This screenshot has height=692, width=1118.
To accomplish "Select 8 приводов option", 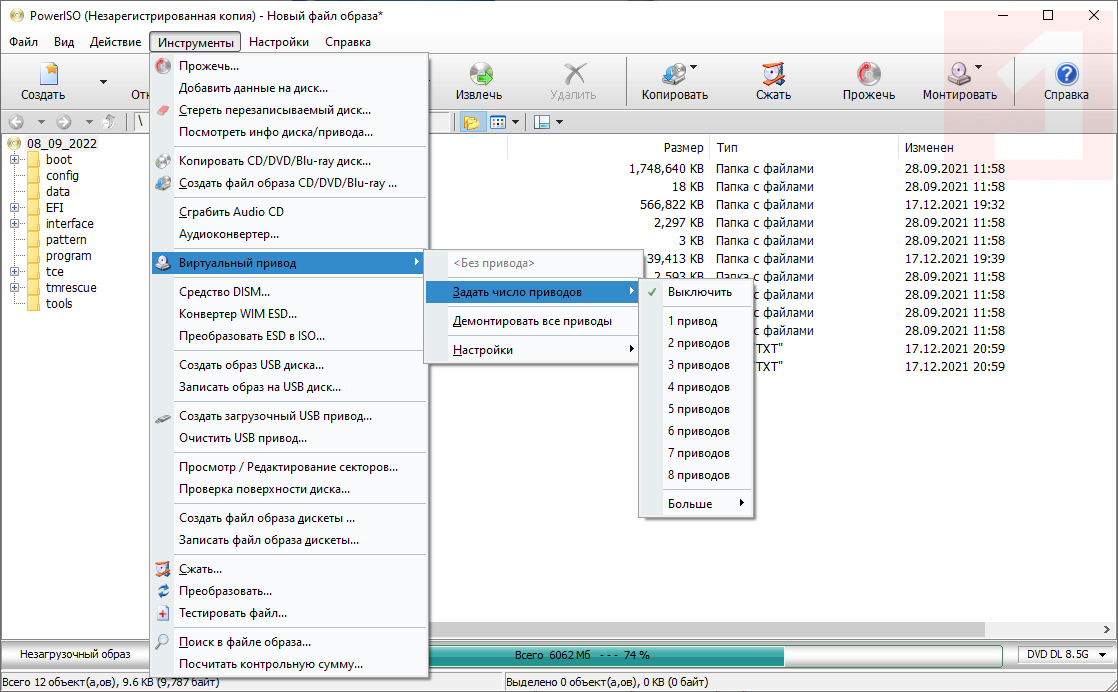I will point(696,476).
